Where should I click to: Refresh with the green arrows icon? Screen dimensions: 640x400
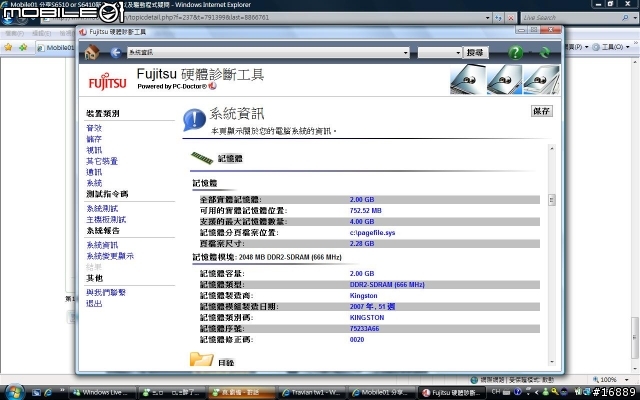point(544,52)
